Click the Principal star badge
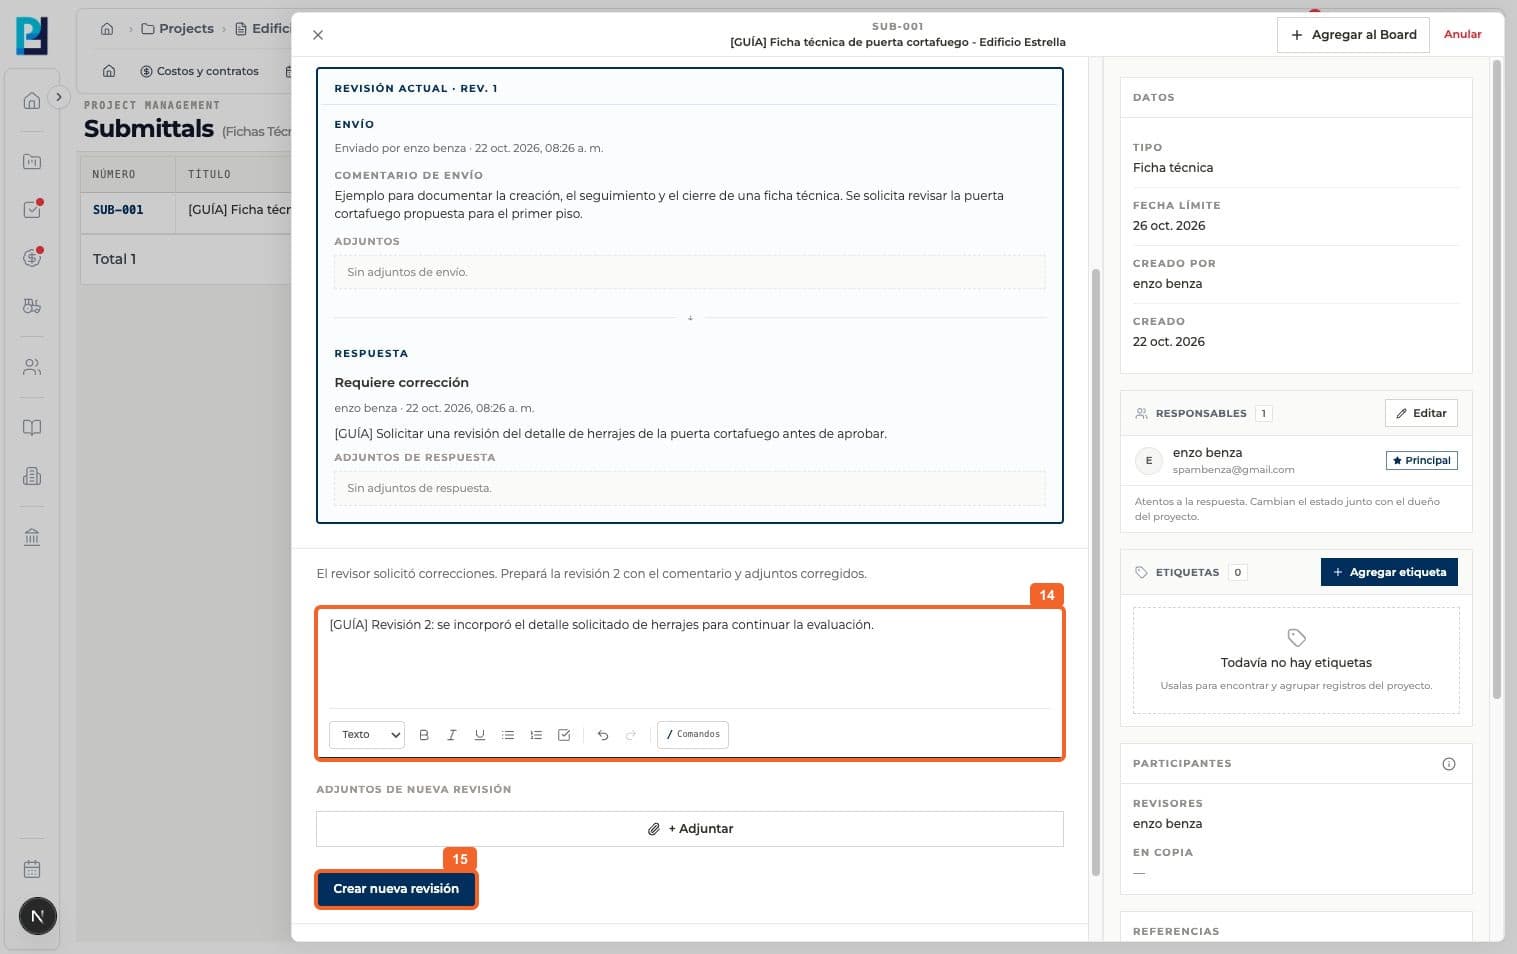The image size is (1517, 954). pyautogui.click(x=1421, y=461)
